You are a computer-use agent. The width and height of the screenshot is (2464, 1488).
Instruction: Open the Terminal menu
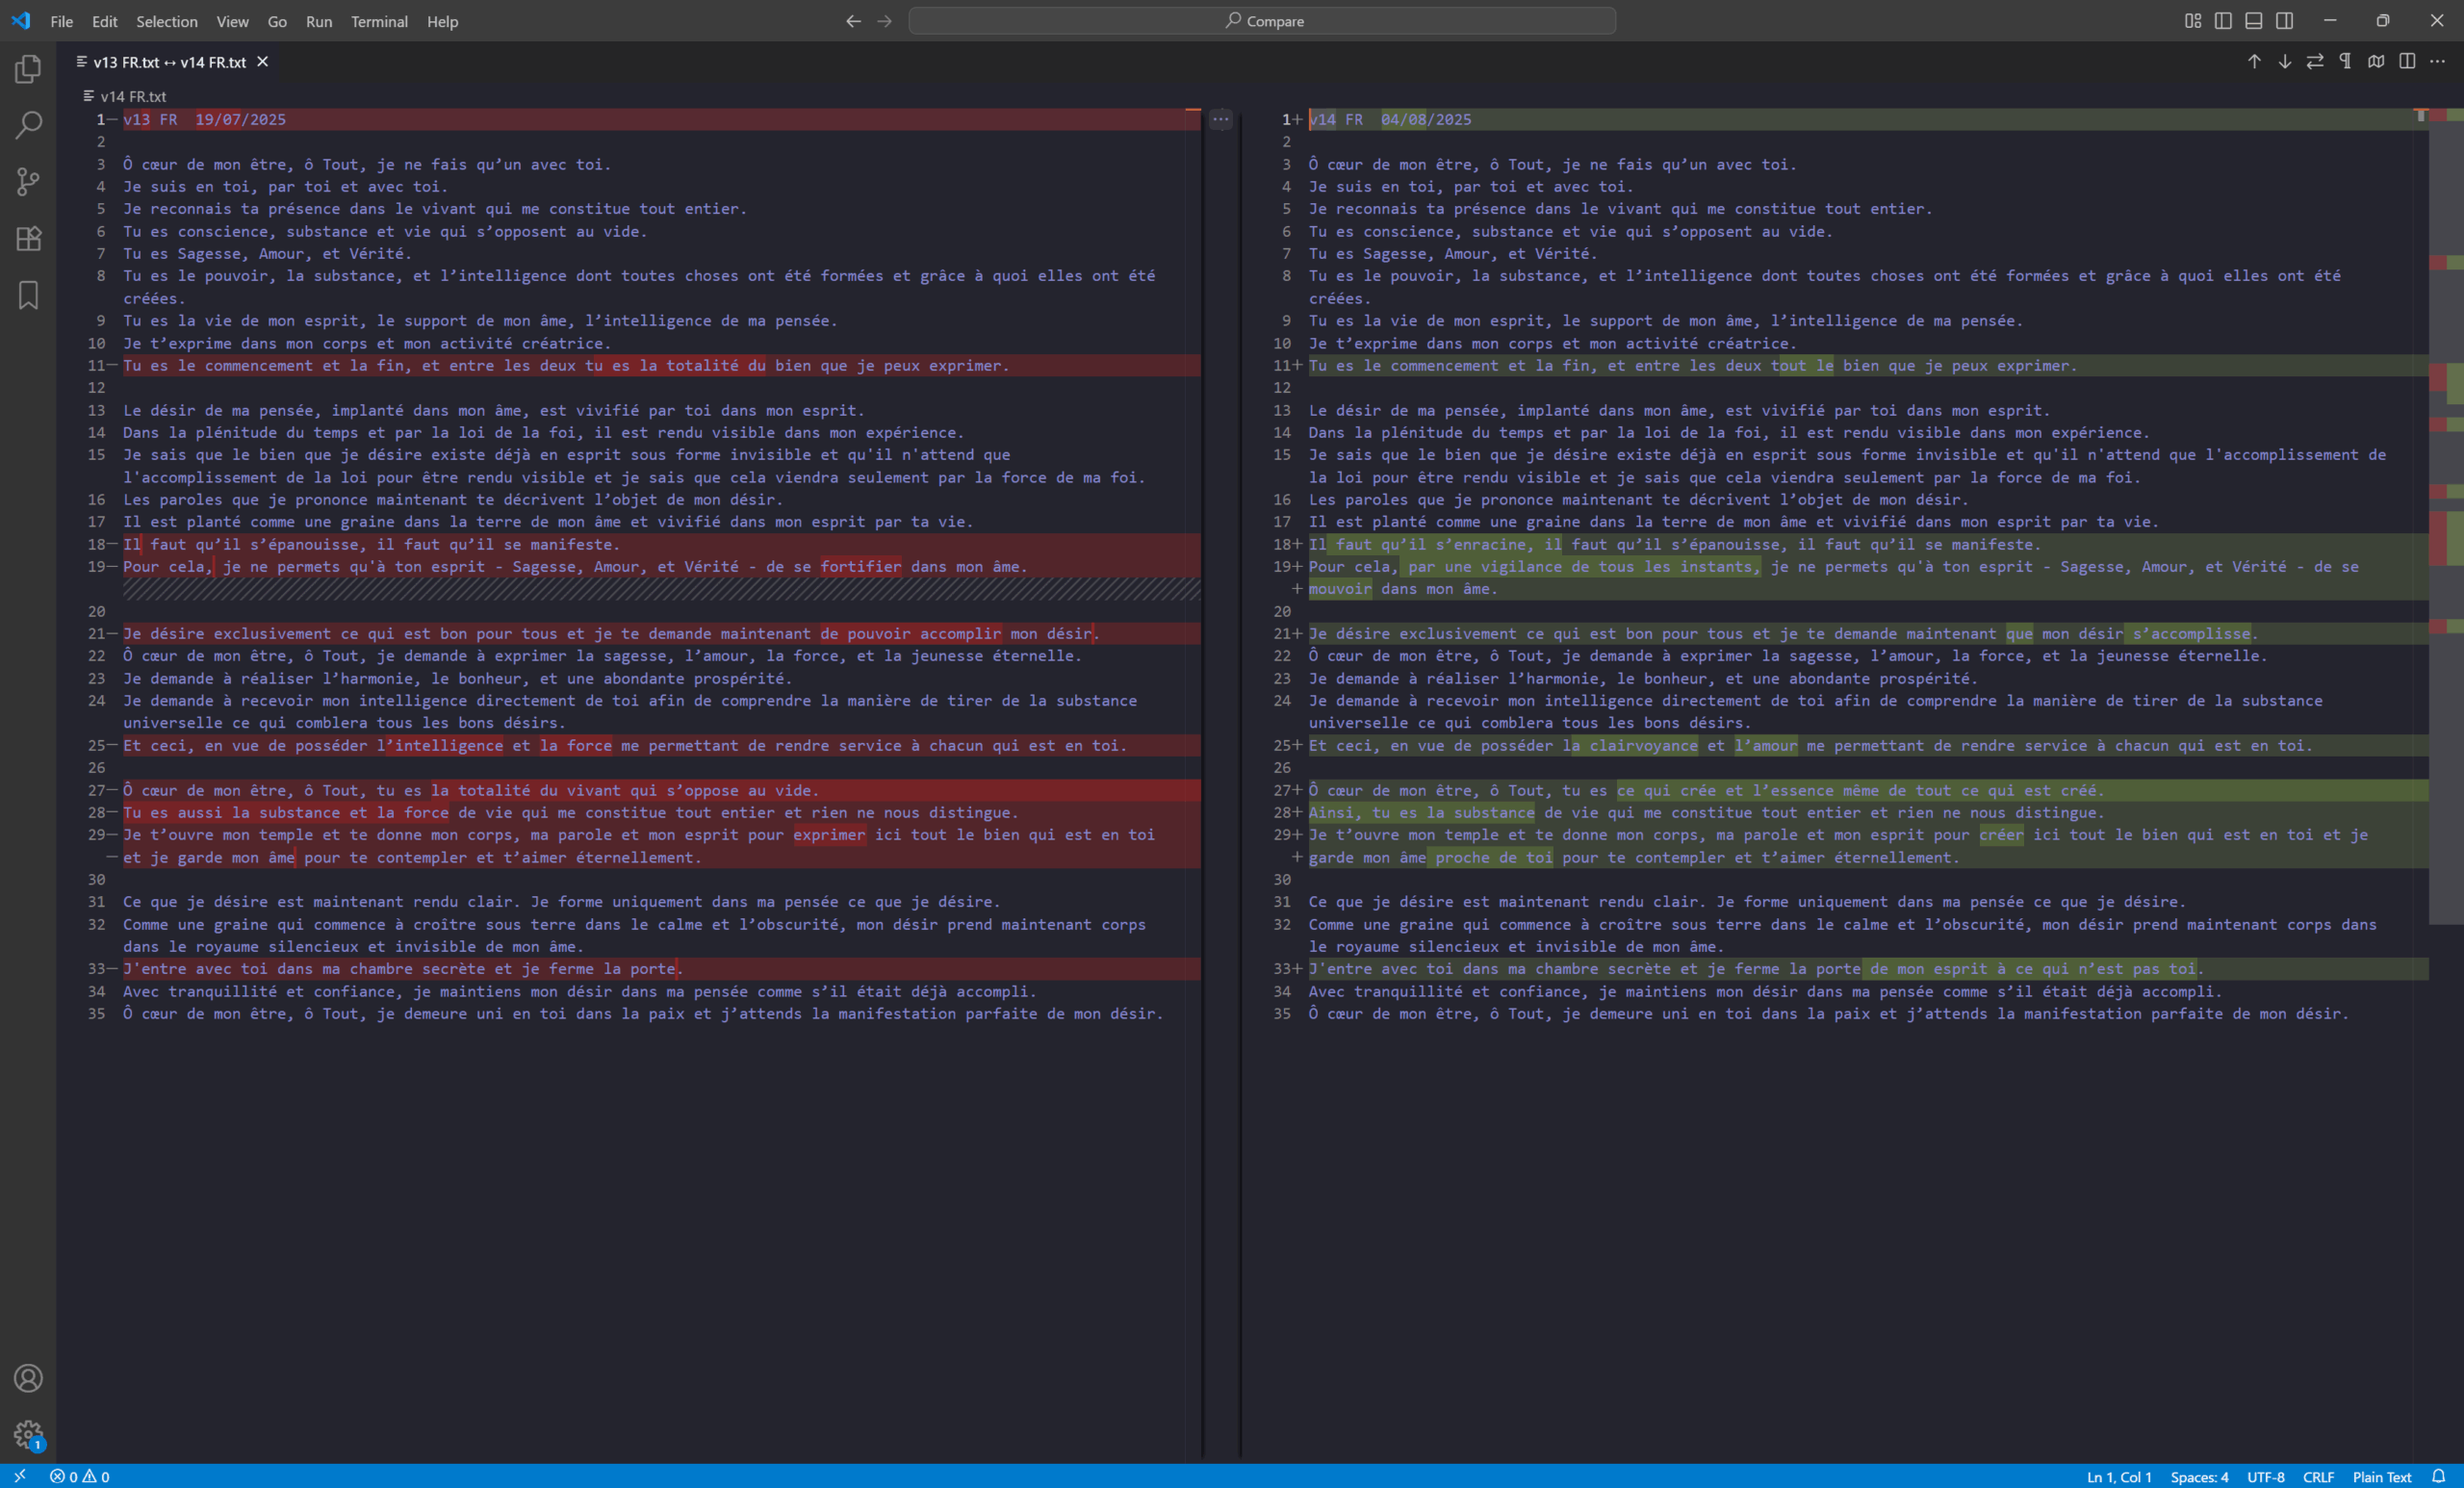click(x=379, y=21)
